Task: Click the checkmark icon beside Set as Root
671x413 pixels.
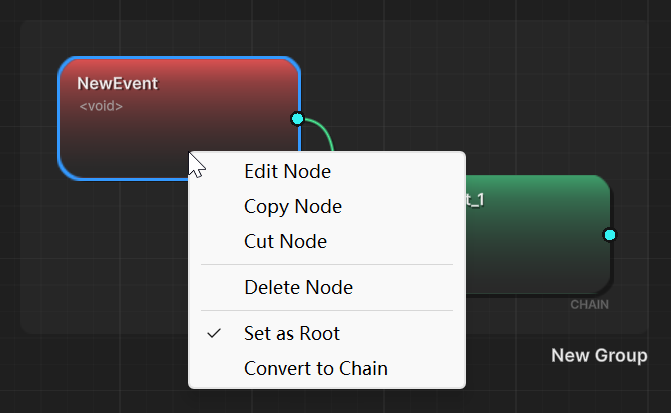Action: pyautogui.click(x=214, y=334)
